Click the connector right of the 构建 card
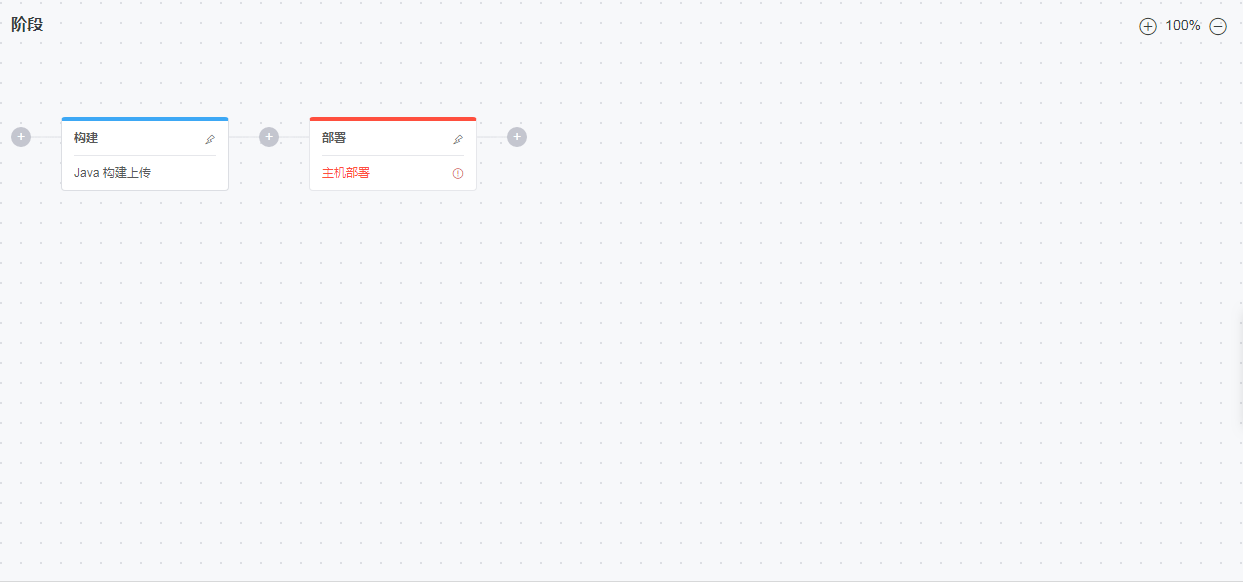The height and width of the screenshot is (582, 1243). tap(244, 137)
